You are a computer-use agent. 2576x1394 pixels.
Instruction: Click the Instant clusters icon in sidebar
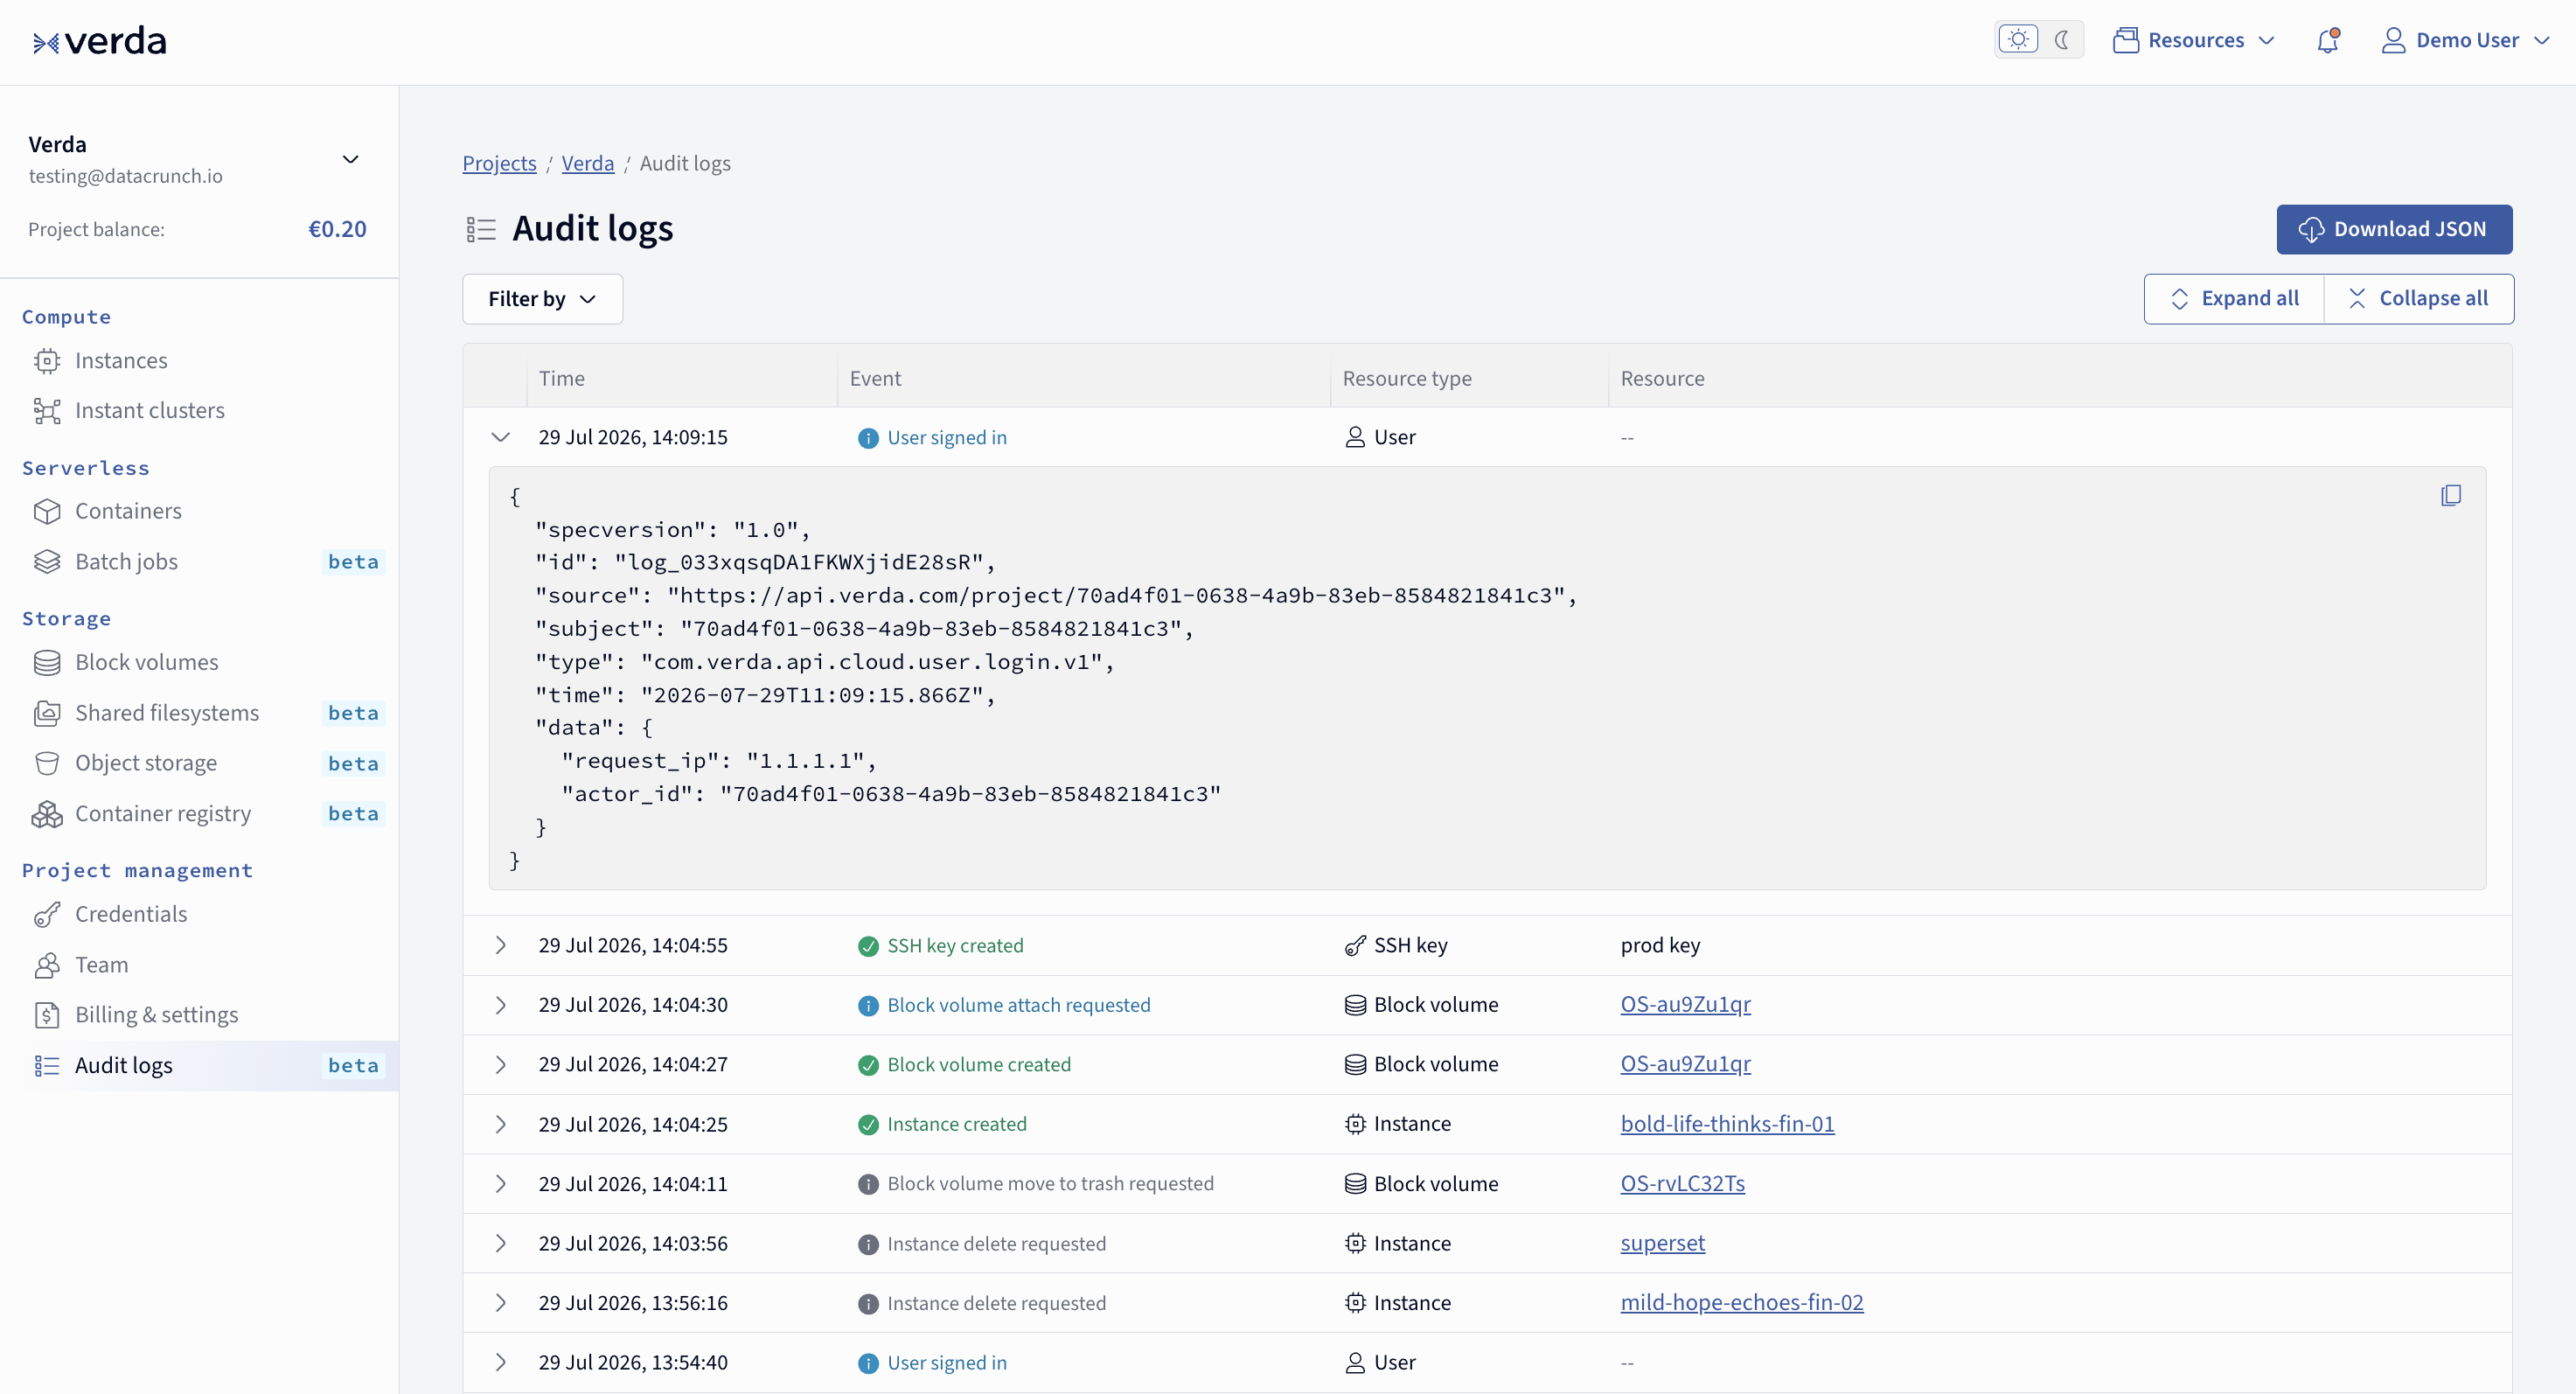click(47, 410)
